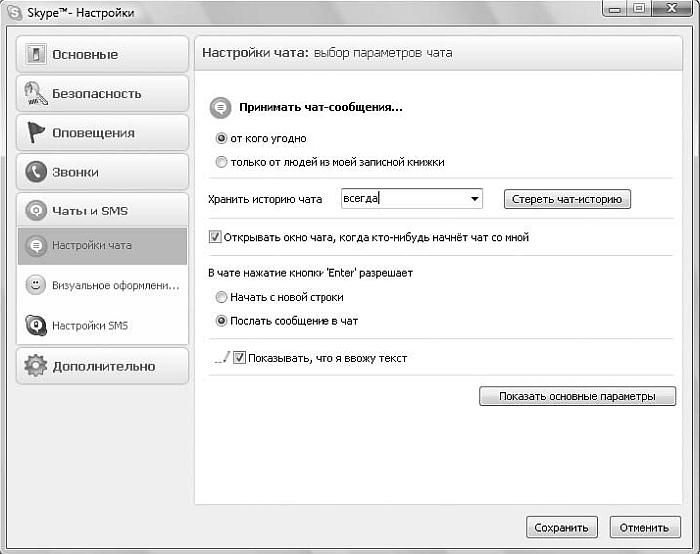
Task: Click the Оповещения flag icon
Action: (x=36, y=132)
